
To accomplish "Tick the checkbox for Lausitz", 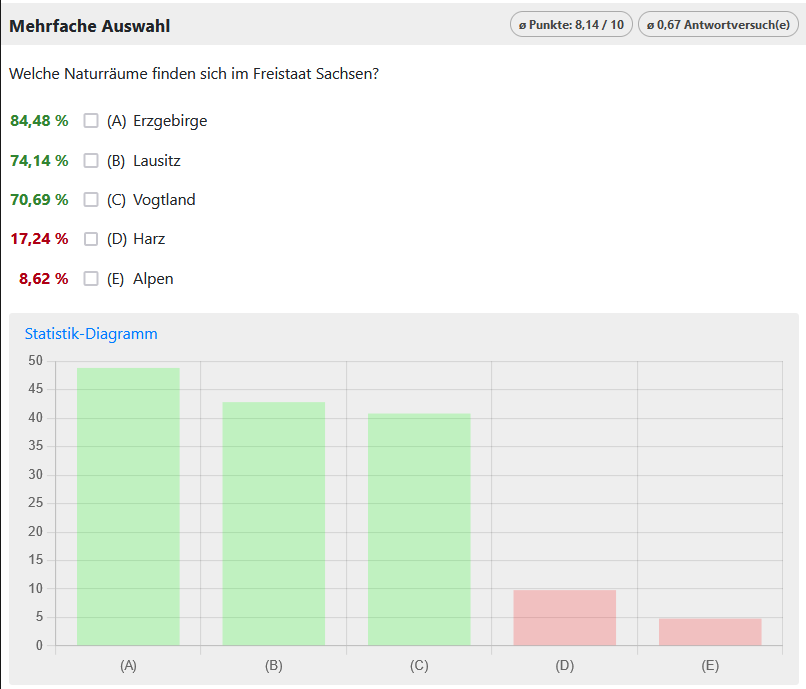I will [x=91, y=160].
